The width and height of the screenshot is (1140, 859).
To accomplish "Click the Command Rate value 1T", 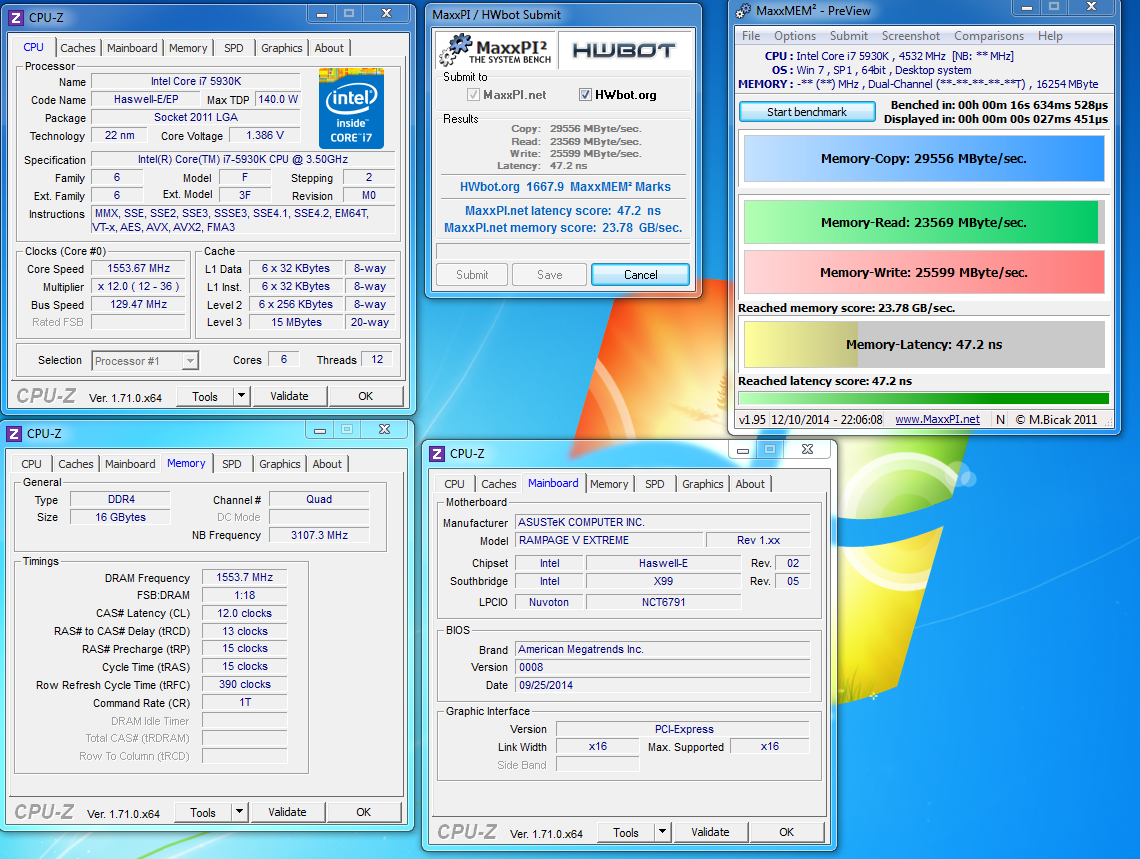I will click(245, 702).
